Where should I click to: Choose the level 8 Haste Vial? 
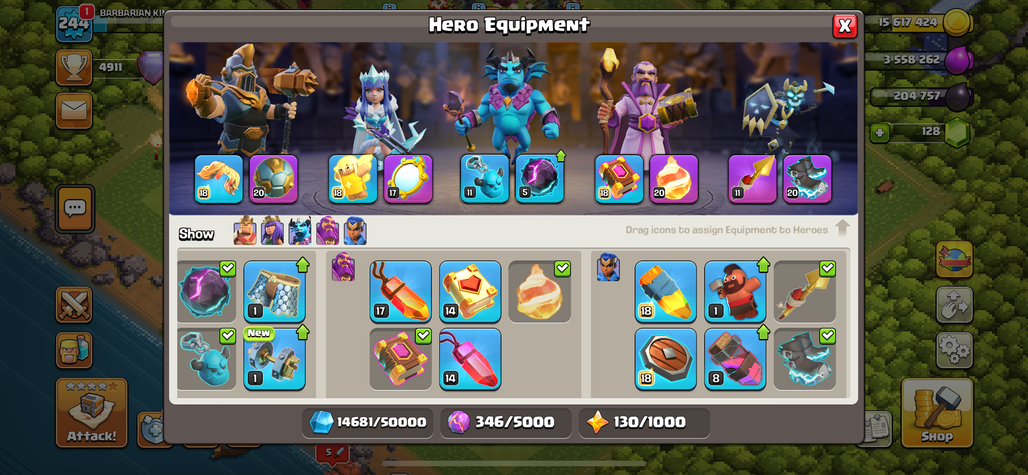735,359
